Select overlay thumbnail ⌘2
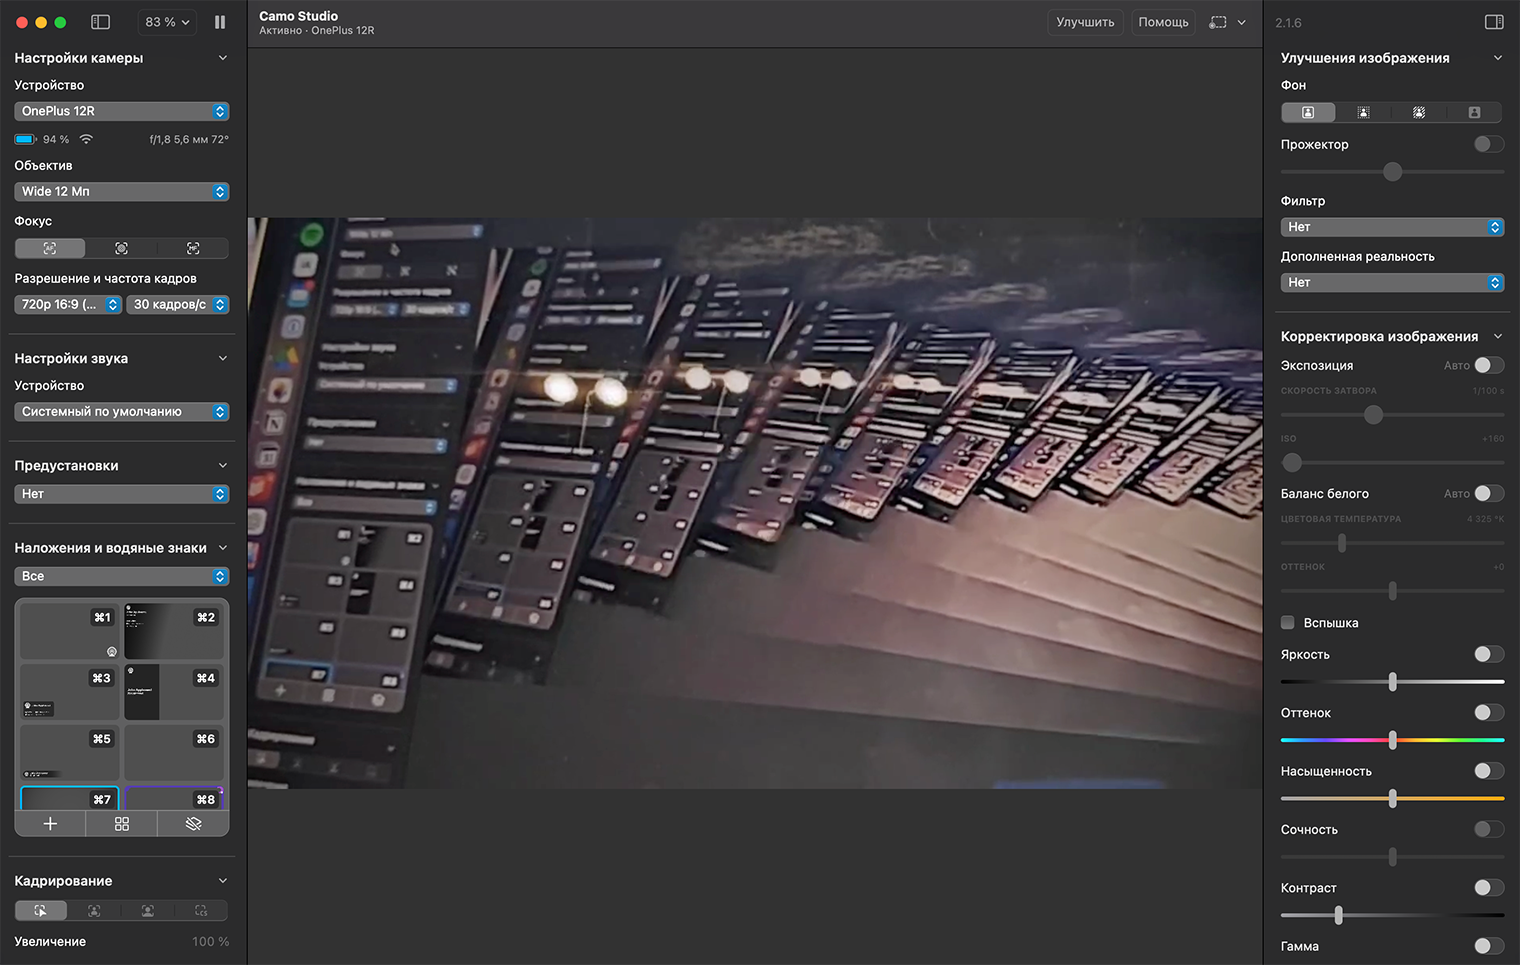The width and height of the screenshot is (1520, 965). click(174, 630)
